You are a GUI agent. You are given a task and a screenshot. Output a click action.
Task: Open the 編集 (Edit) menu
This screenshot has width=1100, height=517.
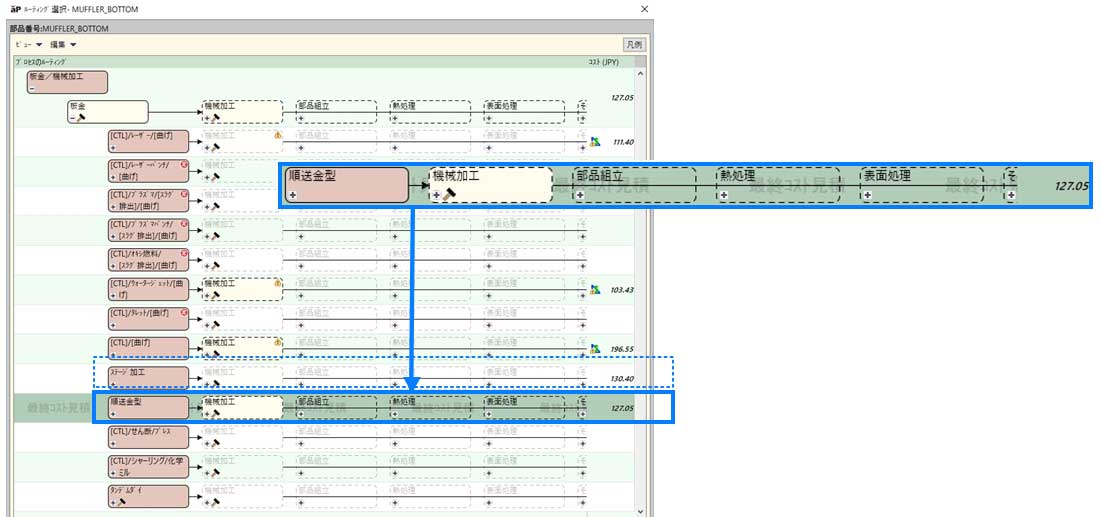64,44
